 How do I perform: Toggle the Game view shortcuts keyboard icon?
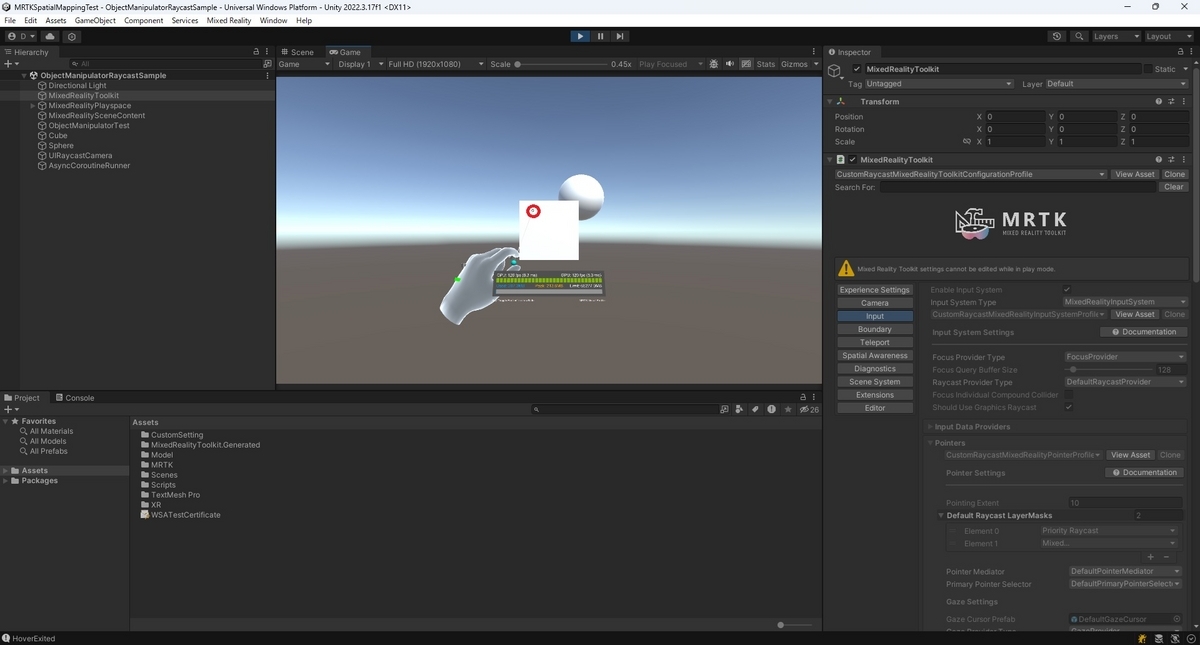746,64
